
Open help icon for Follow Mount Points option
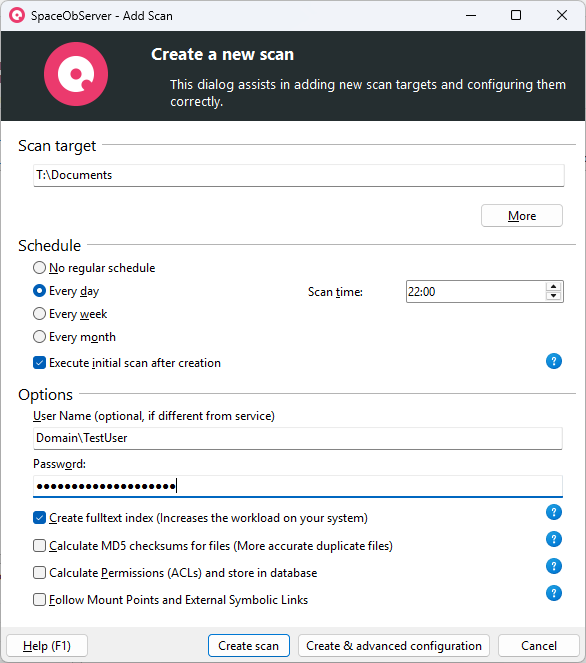[553, 593]
